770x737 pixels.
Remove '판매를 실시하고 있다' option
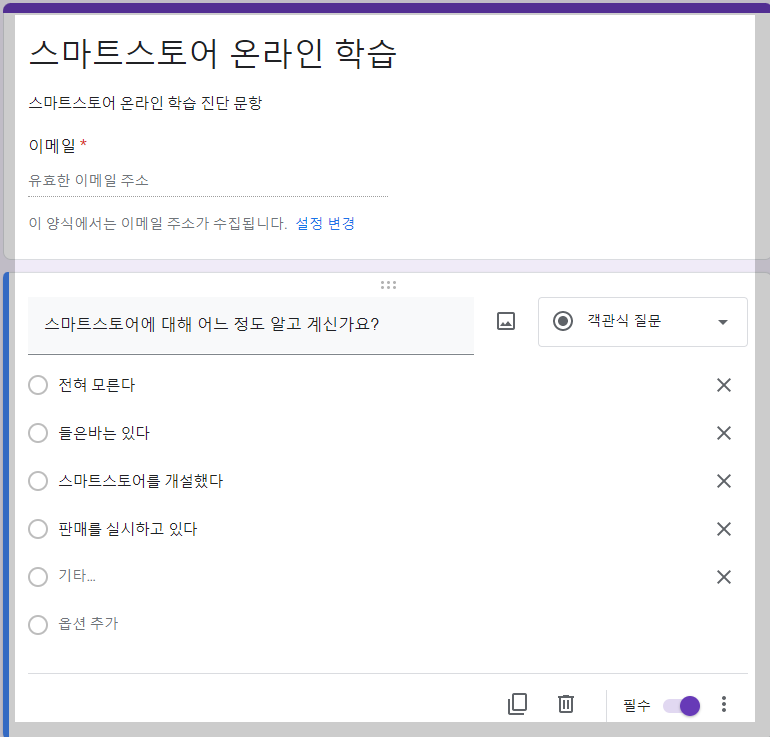[724, 529]
